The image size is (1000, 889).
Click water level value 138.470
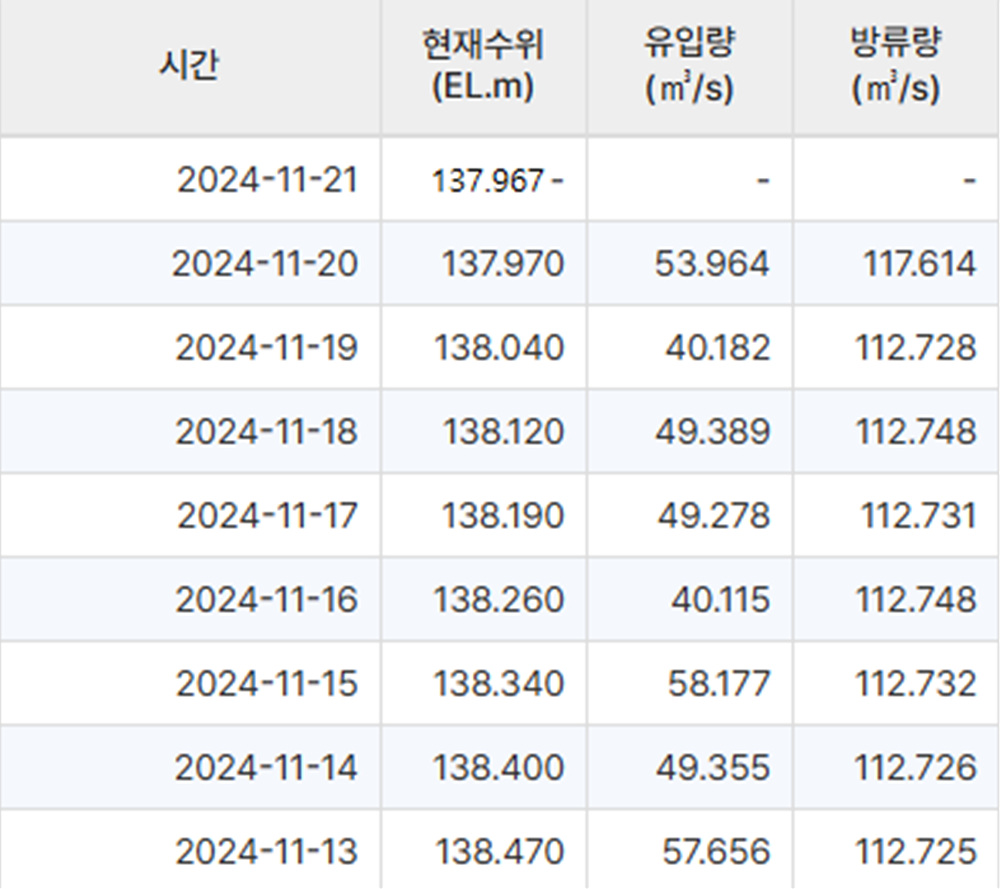point(500,852)
